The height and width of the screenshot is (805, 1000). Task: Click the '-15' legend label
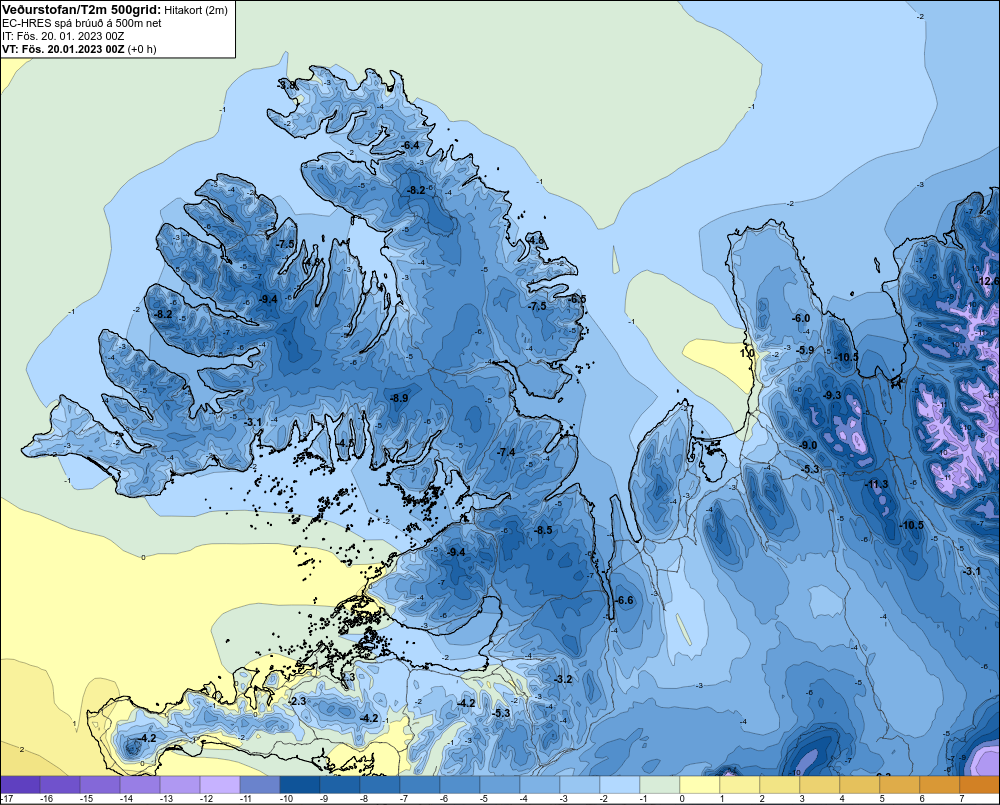(86, 799)
